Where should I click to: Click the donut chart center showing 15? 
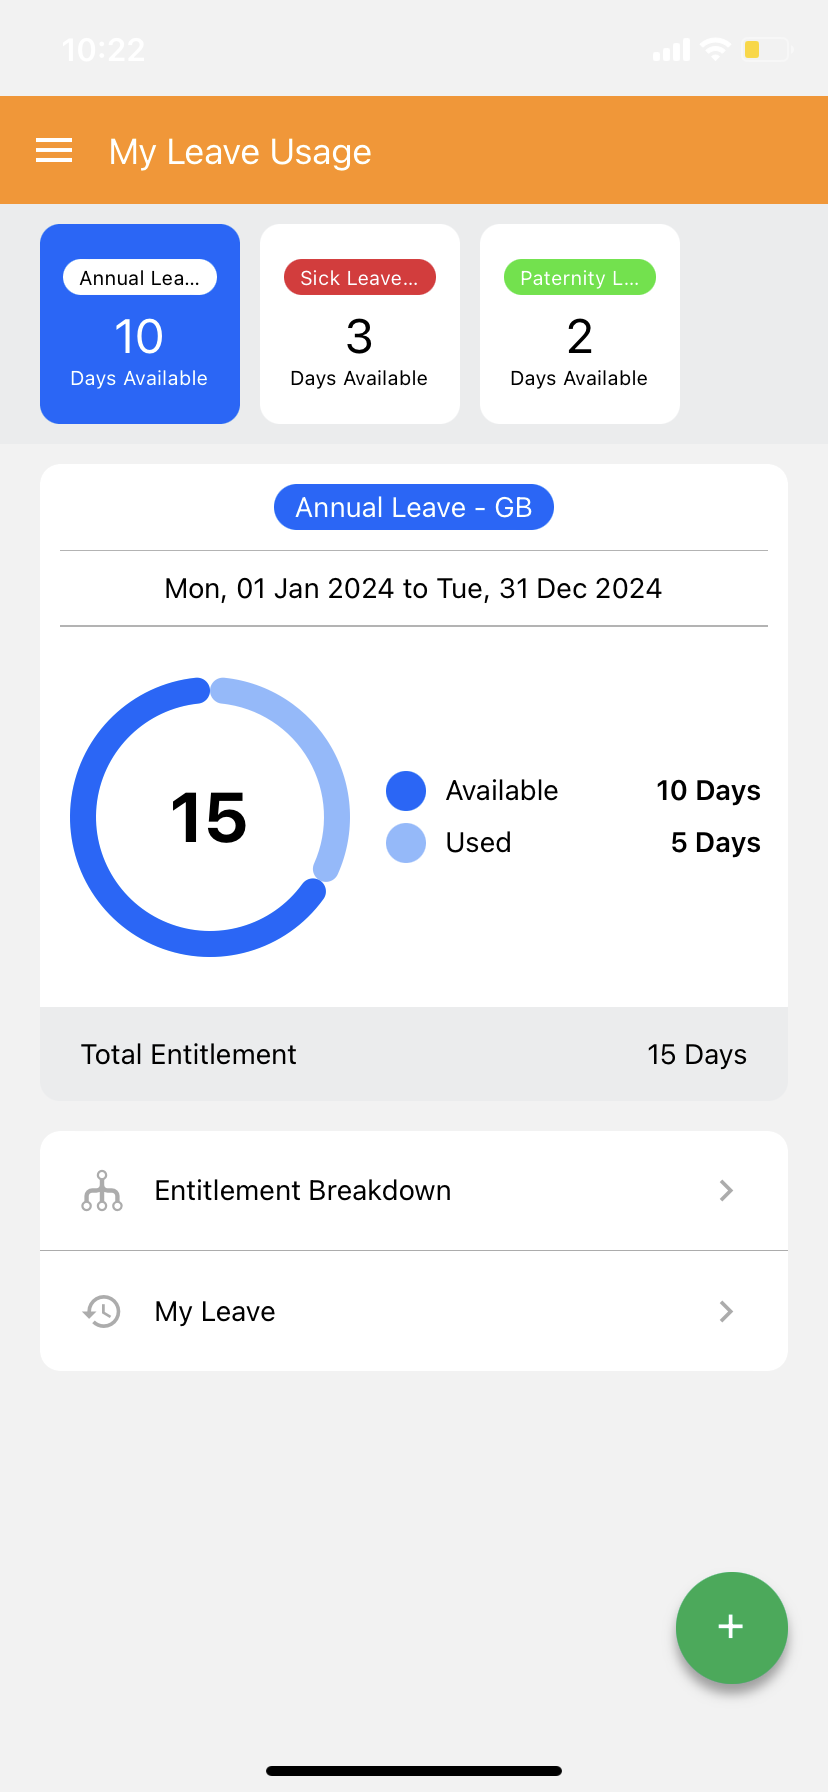coord(209,818)
